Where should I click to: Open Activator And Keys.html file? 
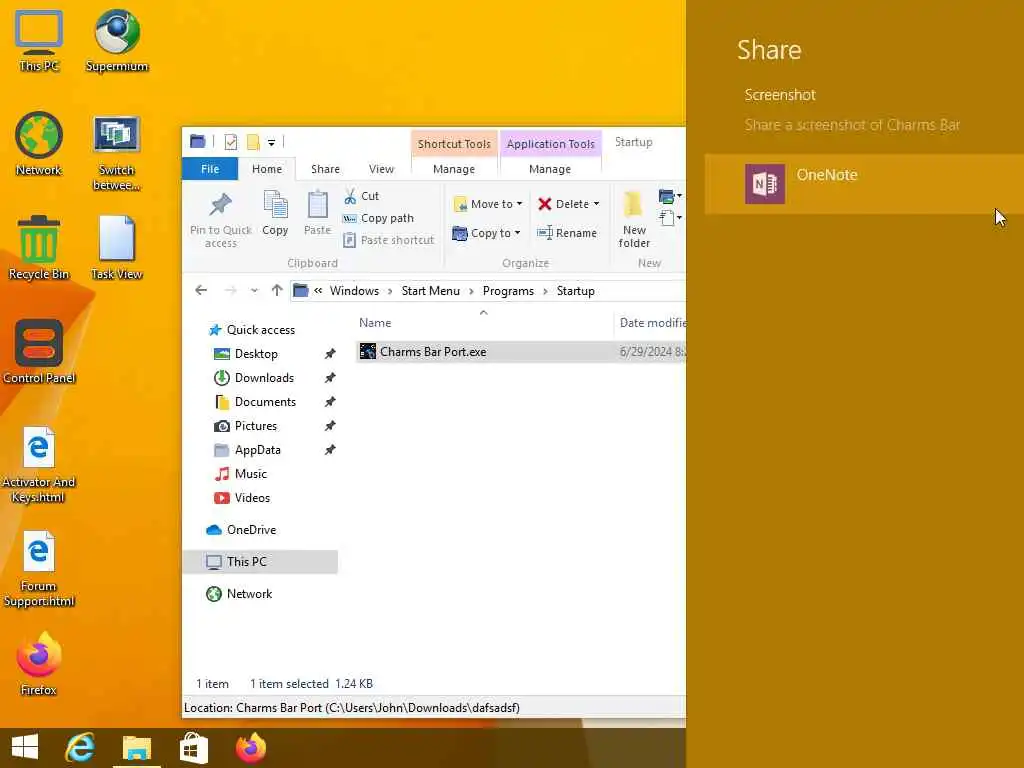39,464
